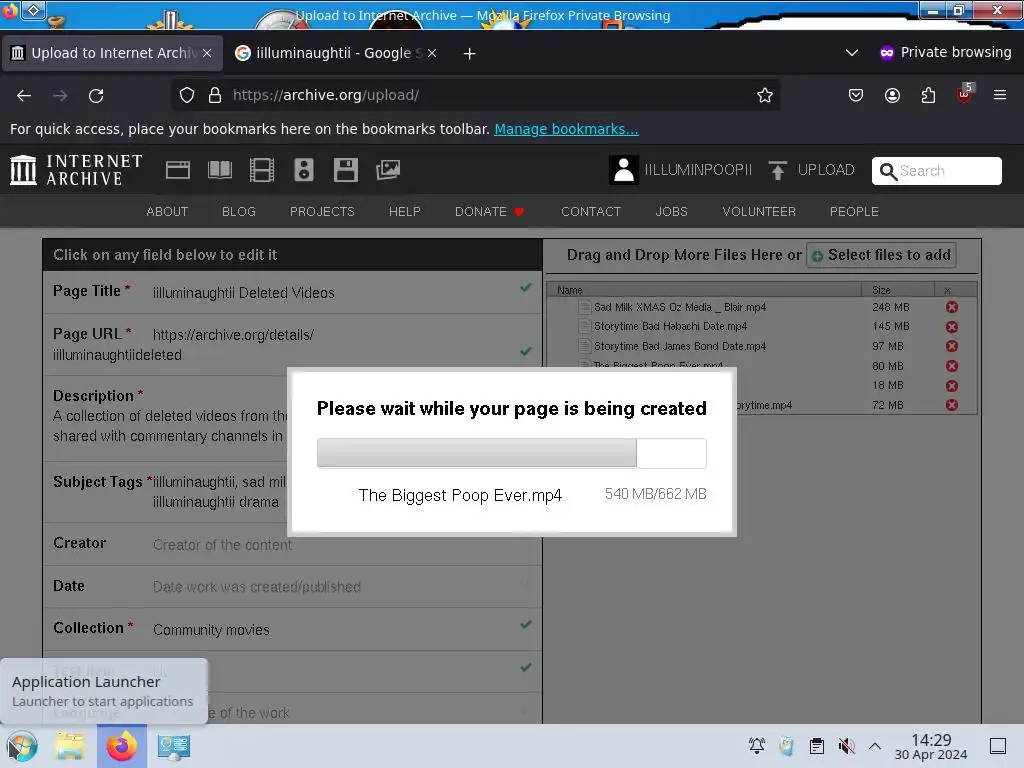1024x768 pixels.
Task: Open the Extensions puzzle icon
Action: 928,95
